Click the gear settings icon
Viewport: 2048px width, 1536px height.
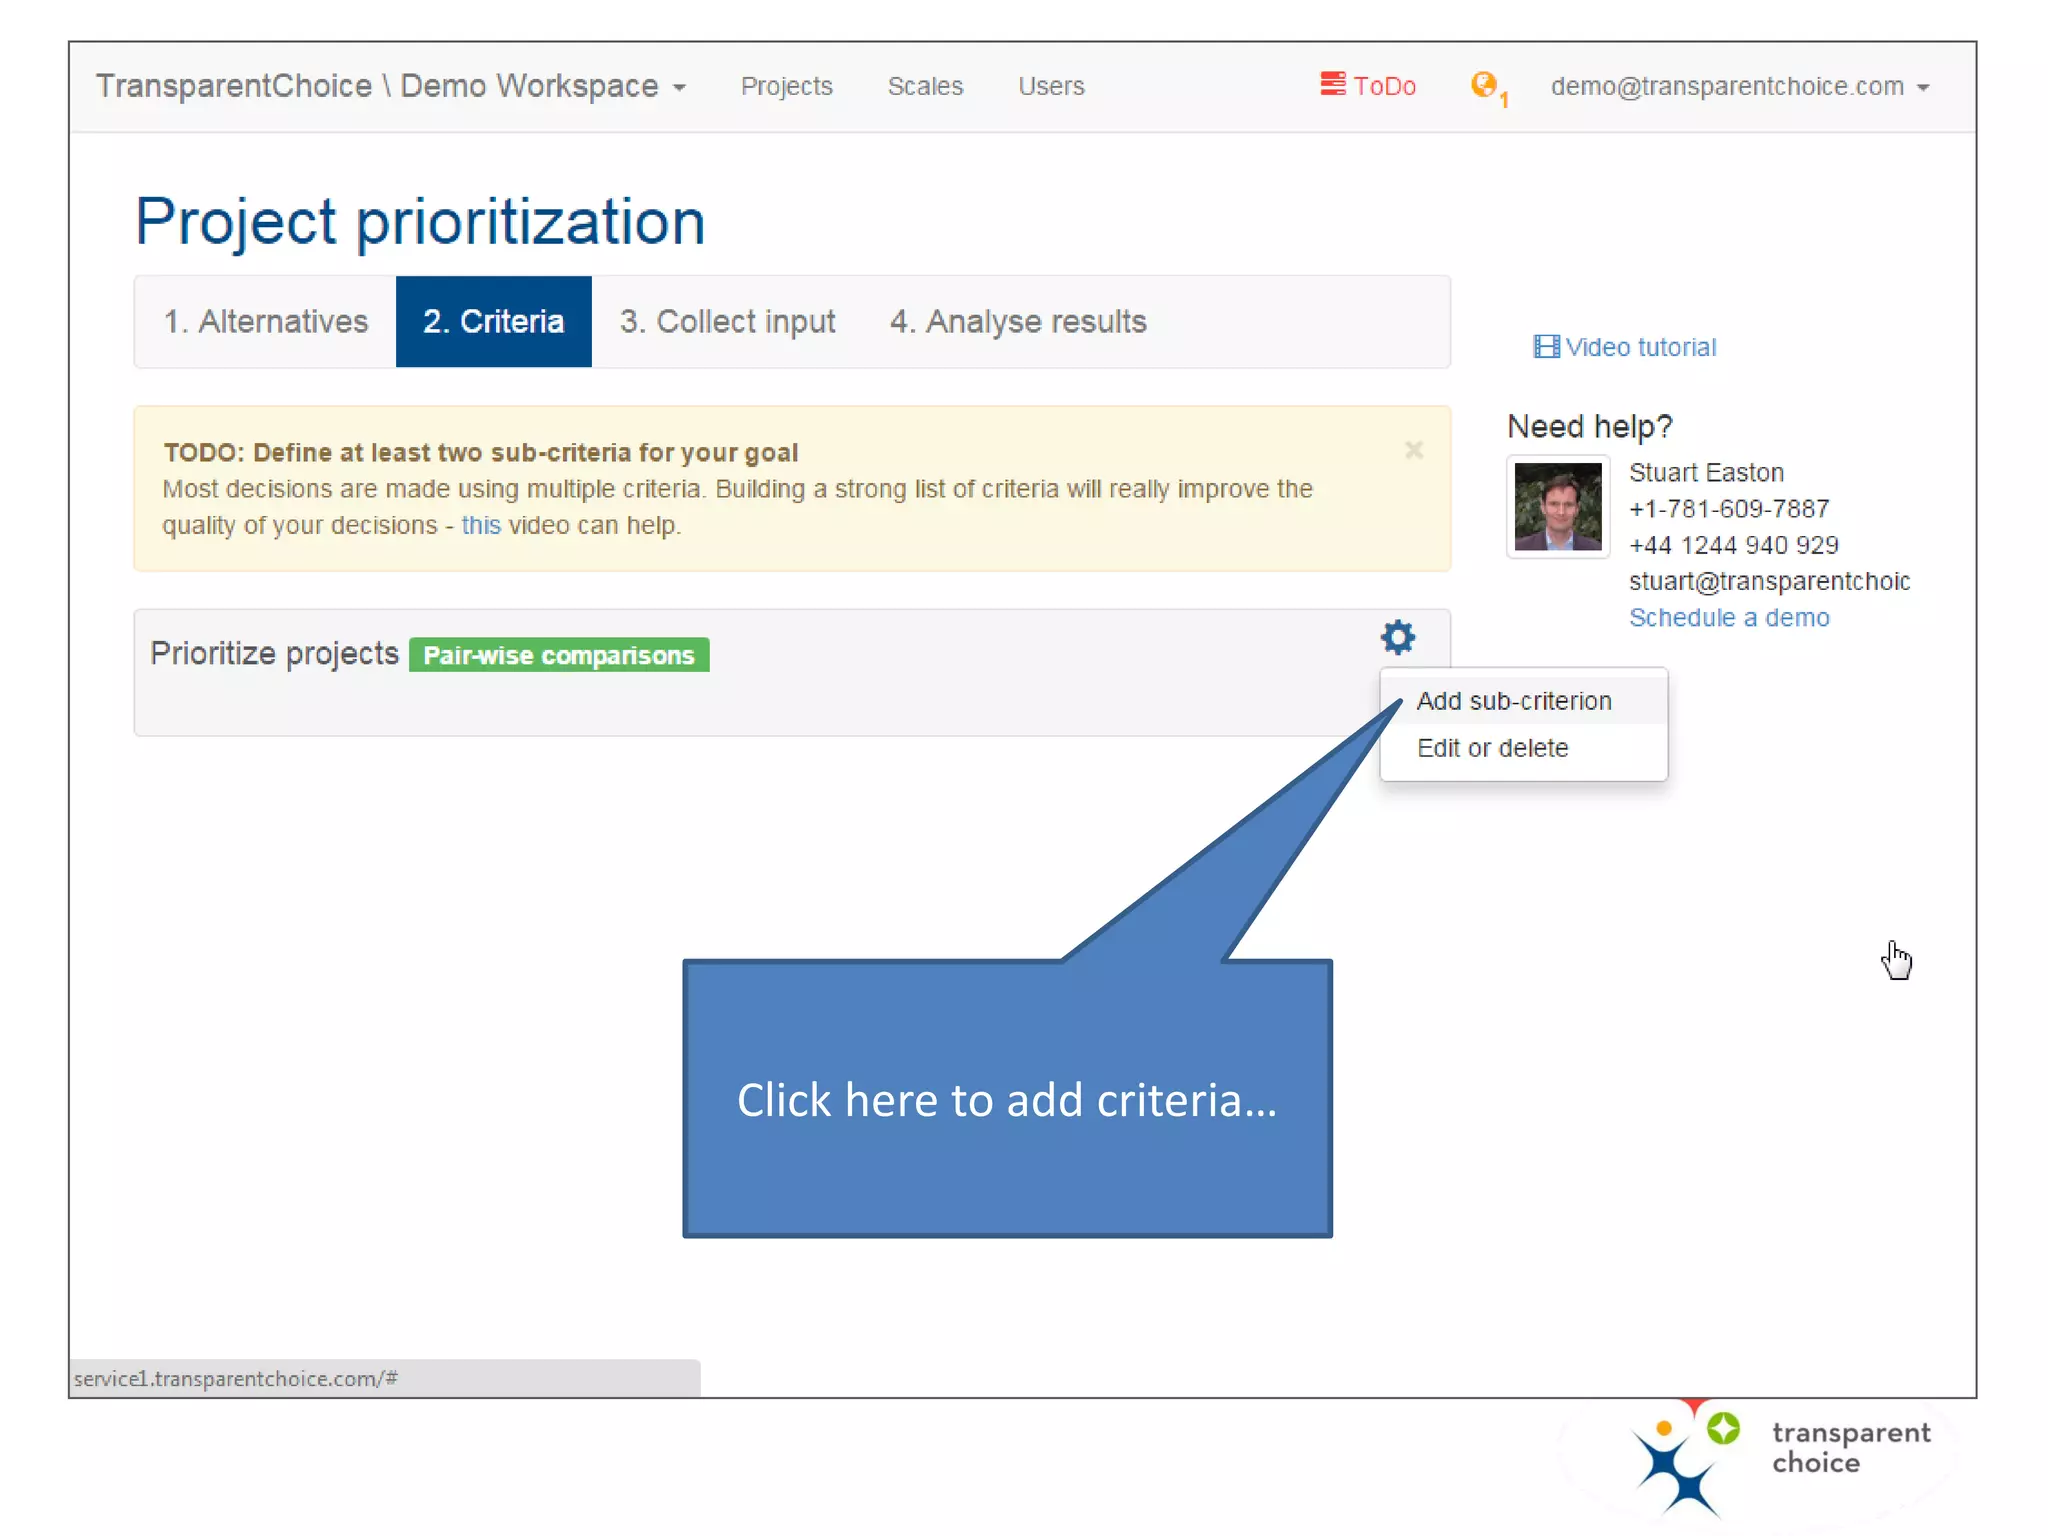(1397, 637)
